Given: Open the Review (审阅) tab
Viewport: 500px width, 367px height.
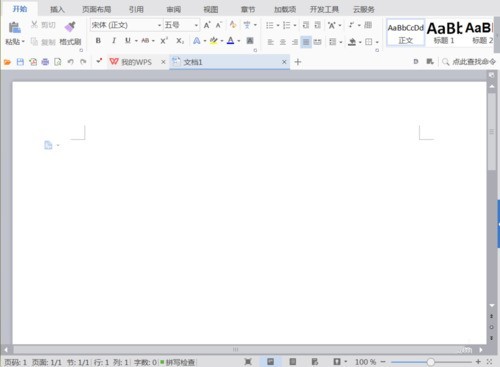Looking at the screenshot, I should click(174, 9).
